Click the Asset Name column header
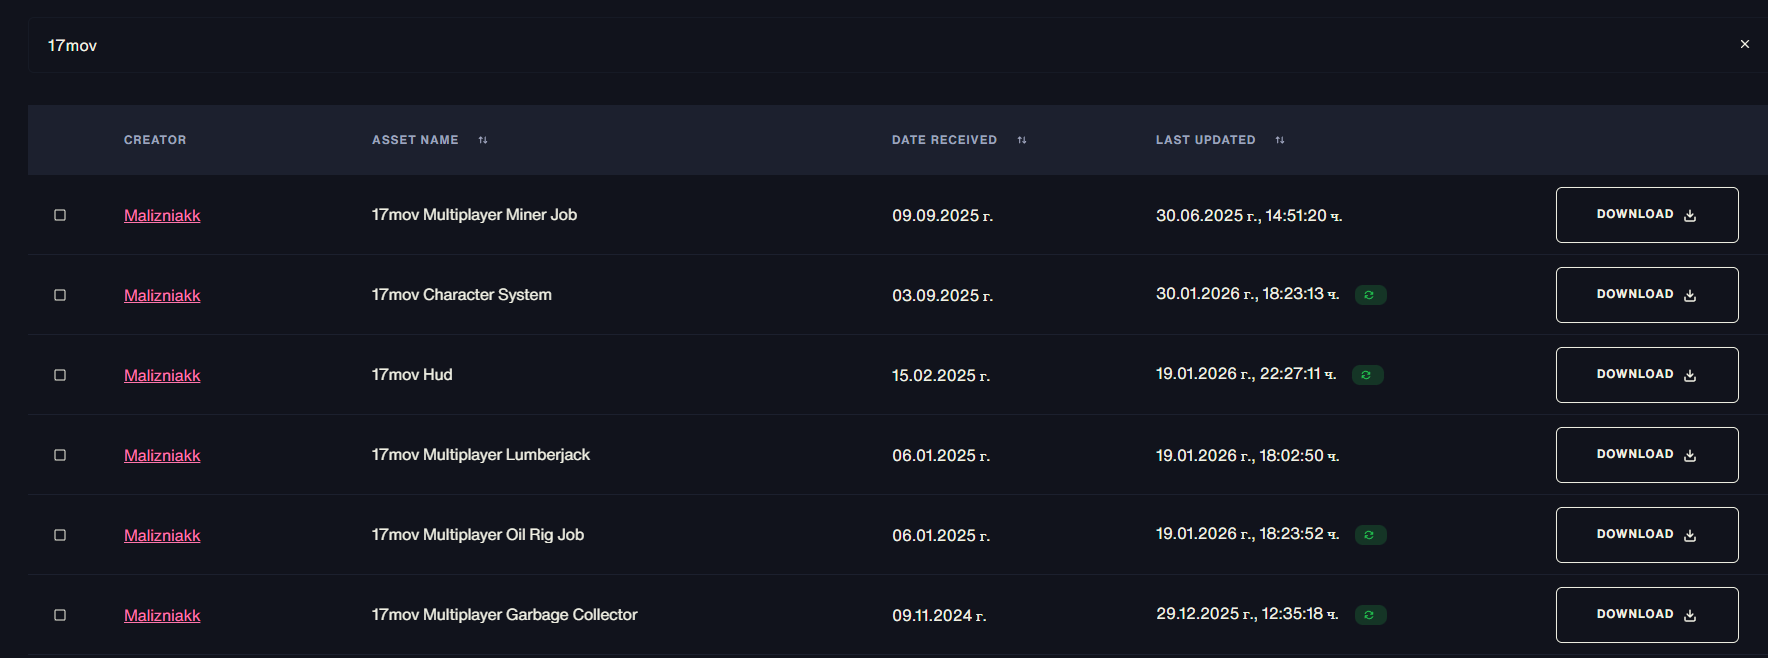 click(415, 140)
